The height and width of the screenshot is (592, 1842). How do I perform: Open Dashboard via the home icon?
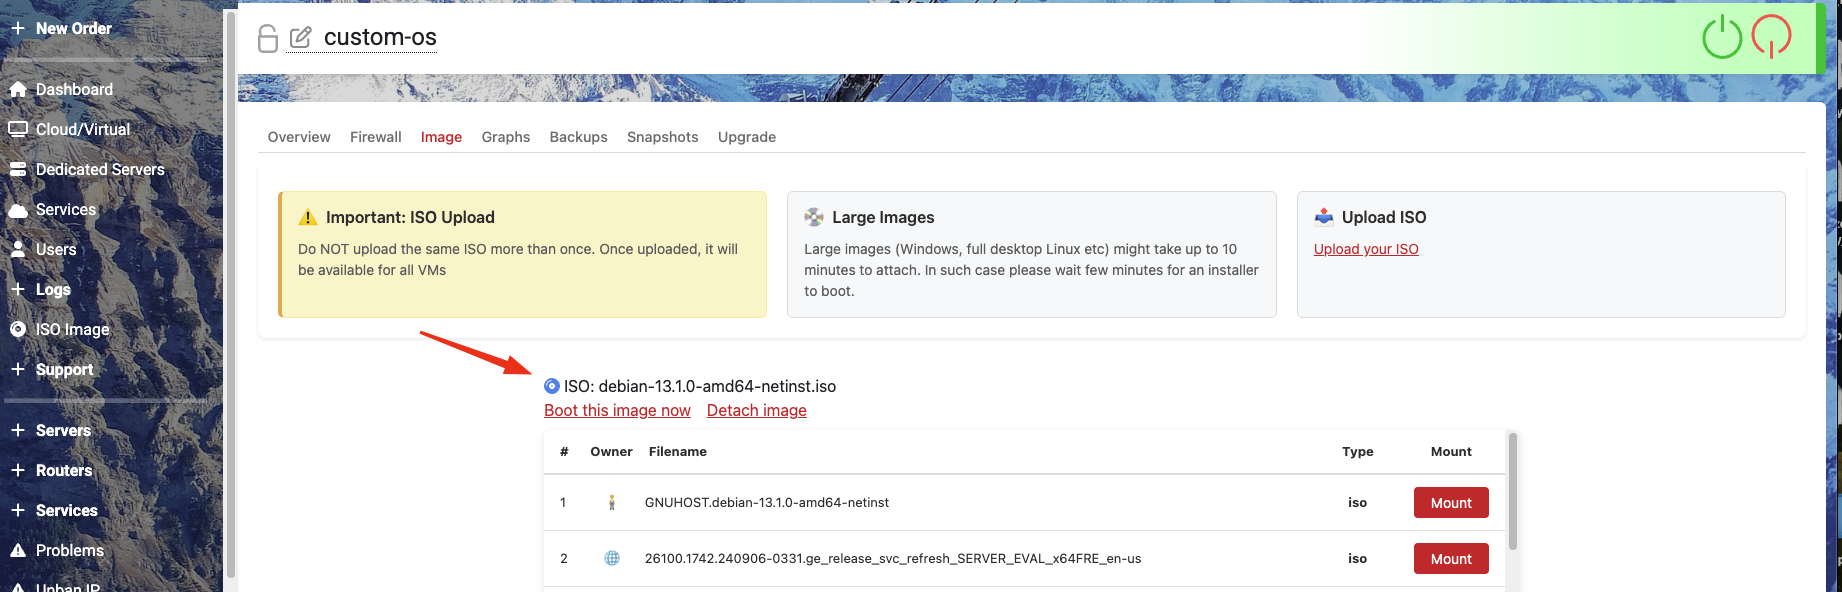18,89
